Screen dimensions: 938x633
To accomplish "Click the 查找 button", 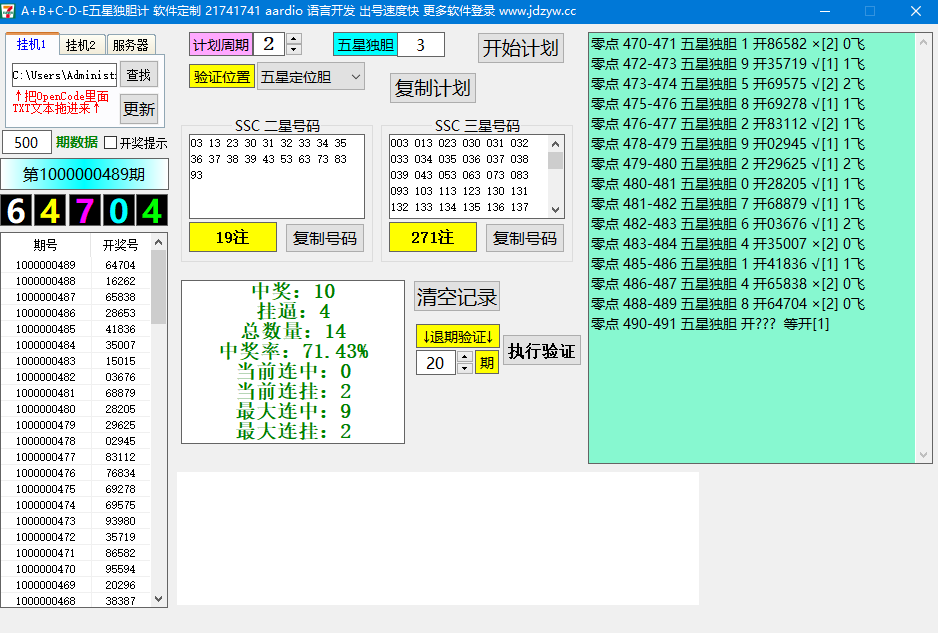I will tap(139, 75).
